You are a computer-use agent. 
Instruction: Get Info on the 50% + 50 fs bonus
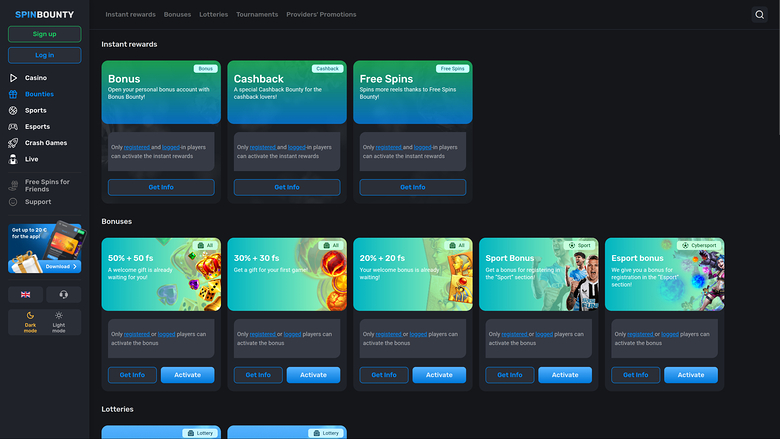tap(132, 375)
